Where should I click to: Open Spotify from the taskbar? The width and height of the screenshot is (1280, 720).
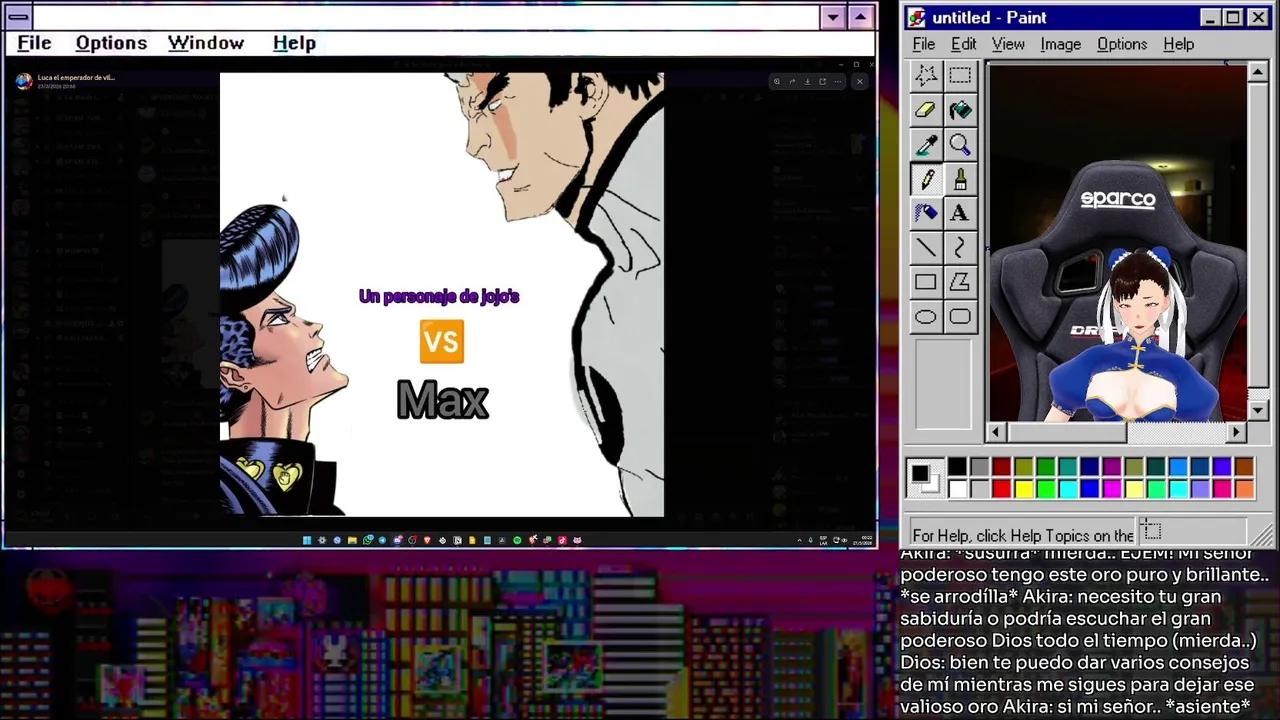point(517,540)
